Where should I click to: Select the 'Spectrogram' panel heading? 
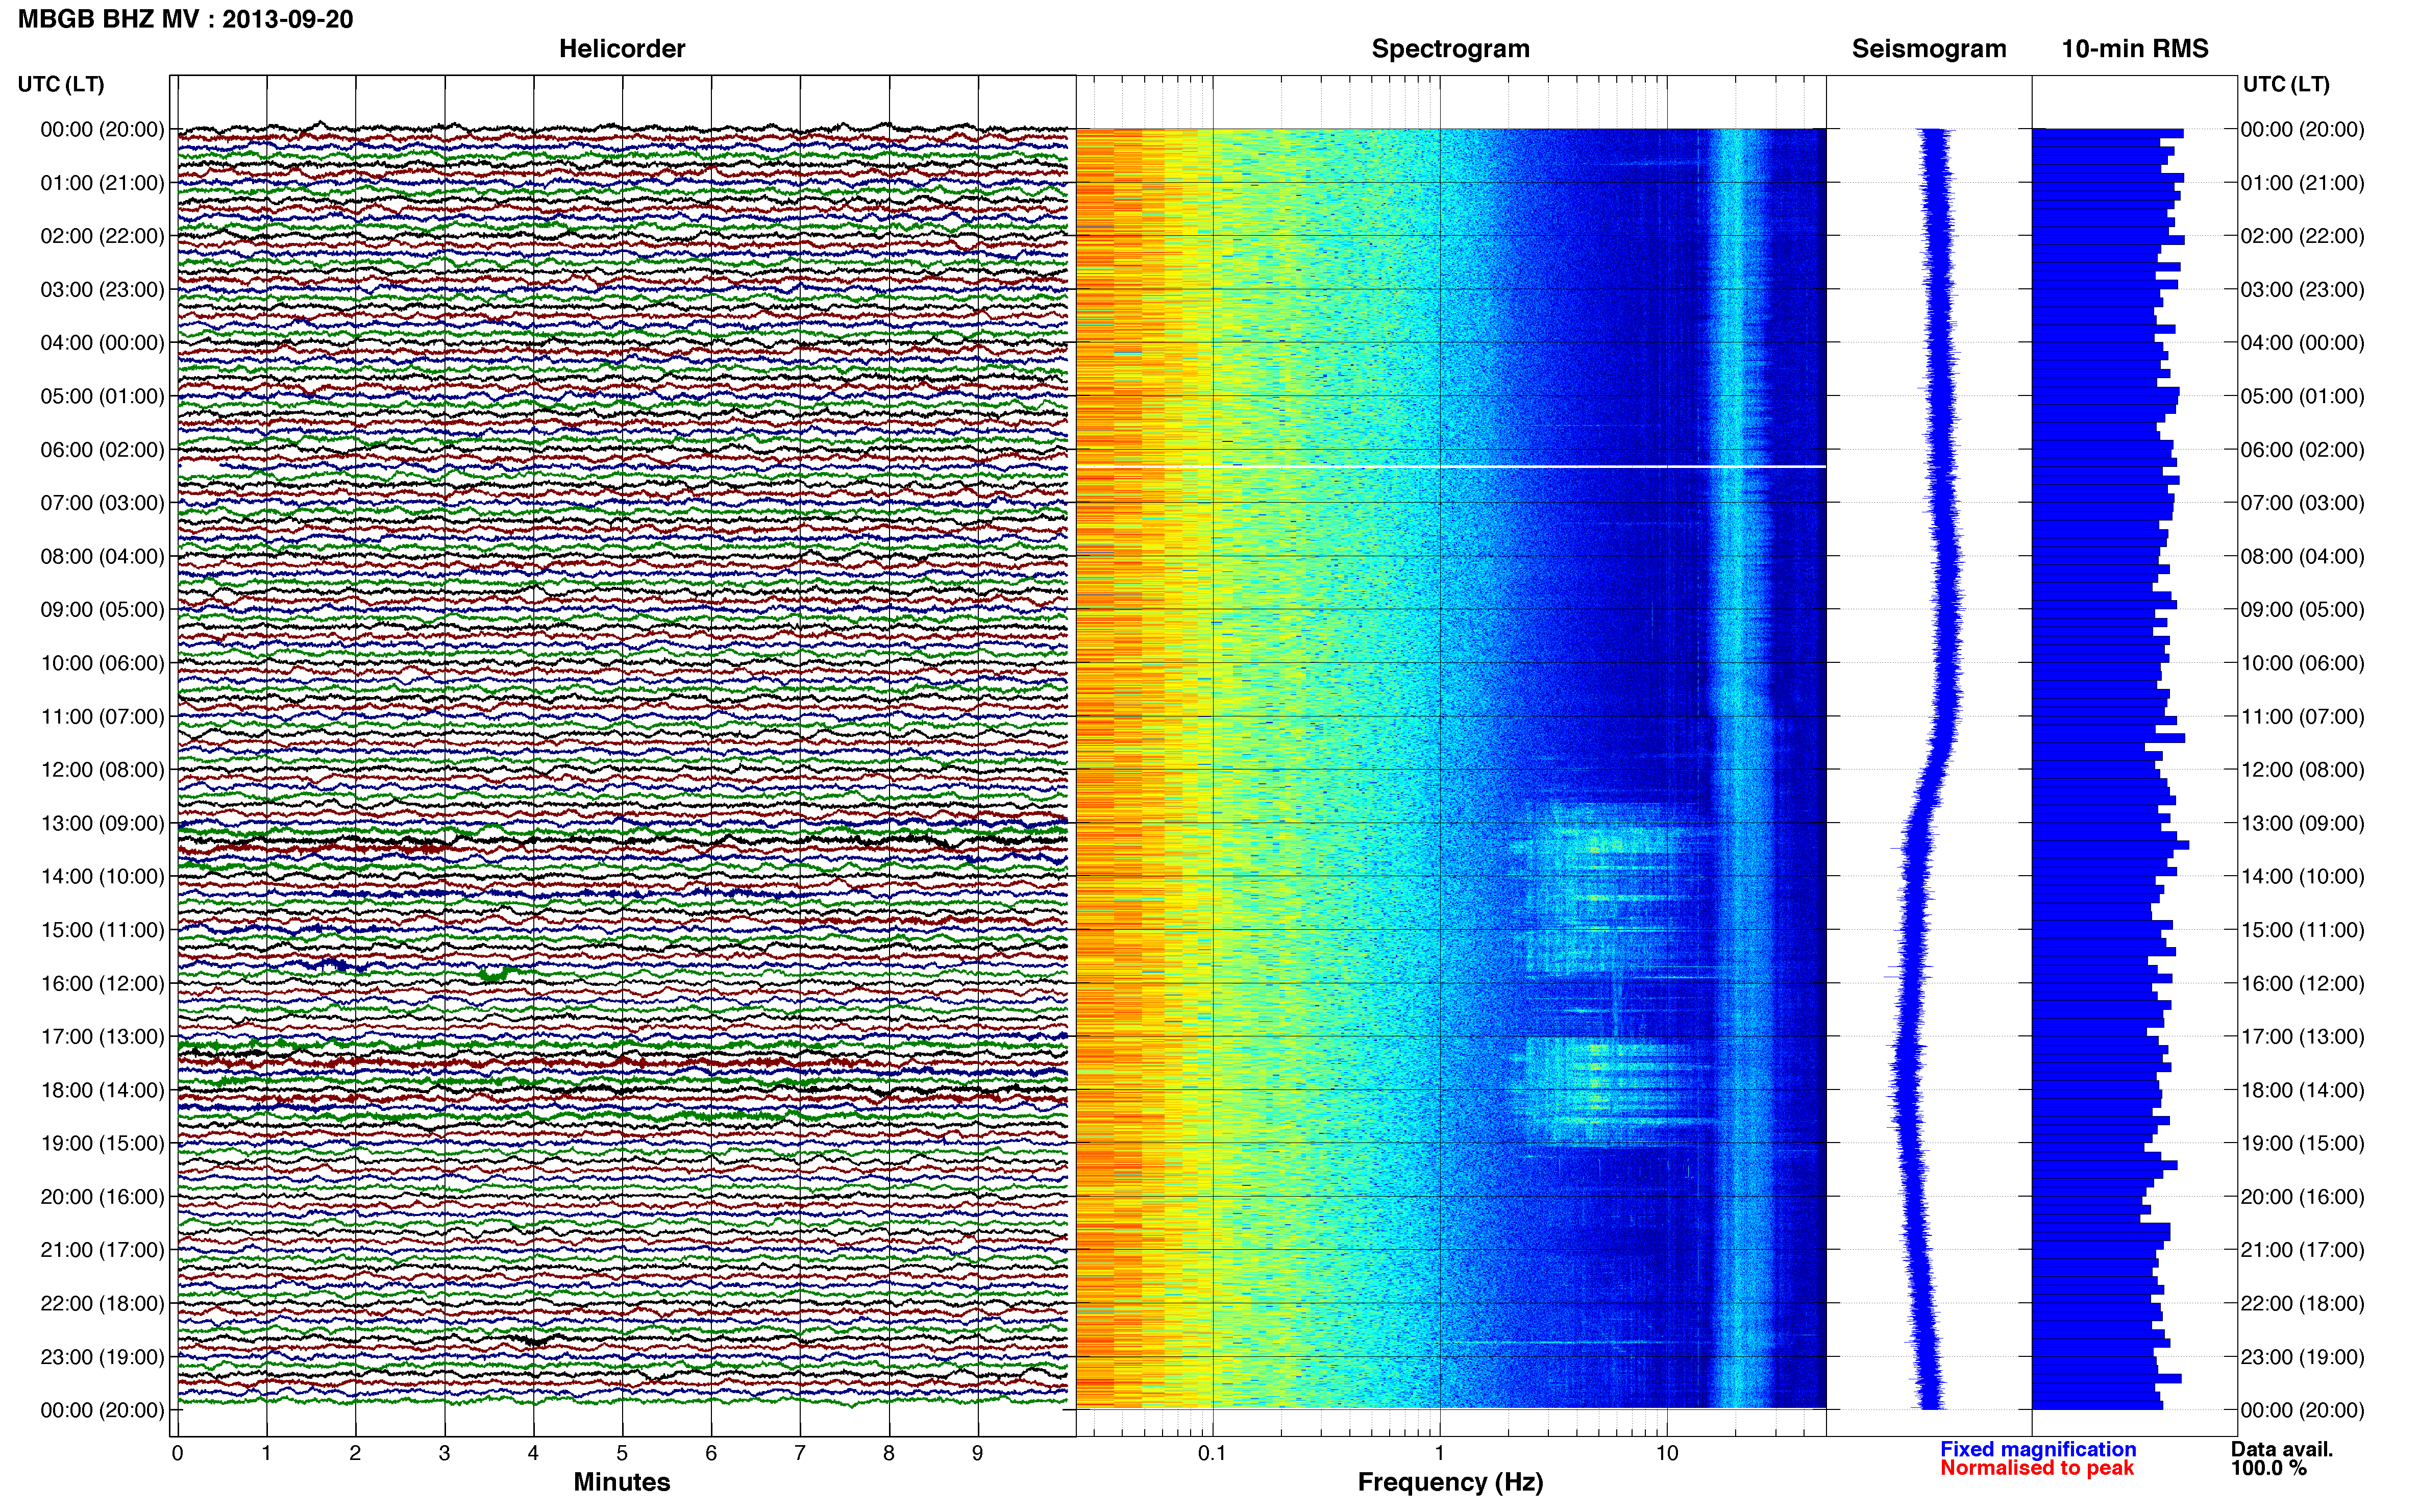point(1450,49)
